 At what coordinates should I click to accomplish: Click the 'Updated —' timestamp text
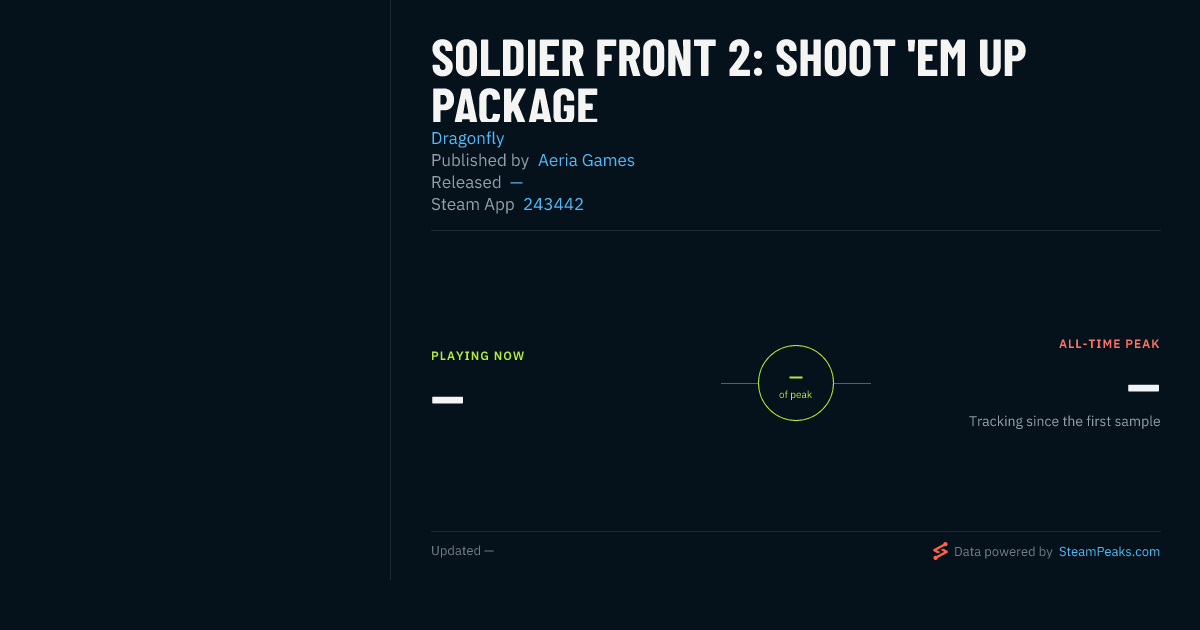pos(462,551)
